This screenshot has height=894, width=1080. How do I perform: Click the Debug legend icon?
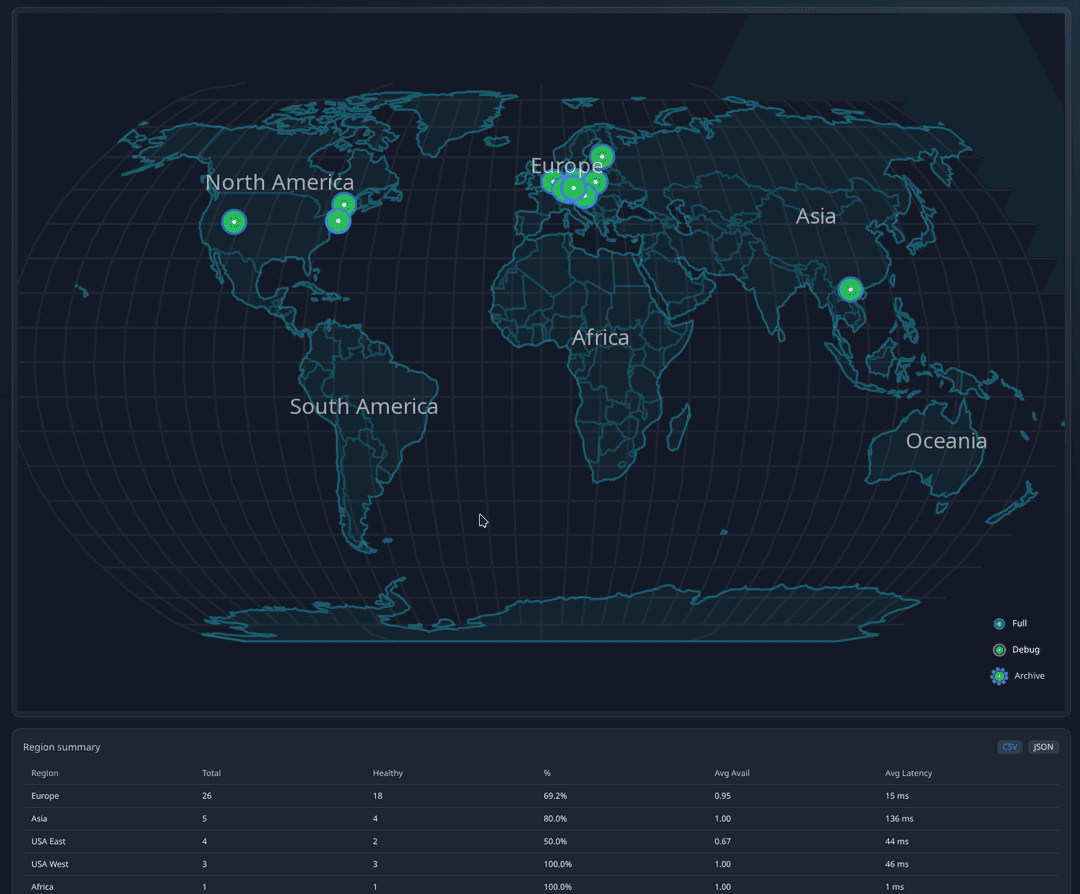pyautogui.click(x=998, y=649)
